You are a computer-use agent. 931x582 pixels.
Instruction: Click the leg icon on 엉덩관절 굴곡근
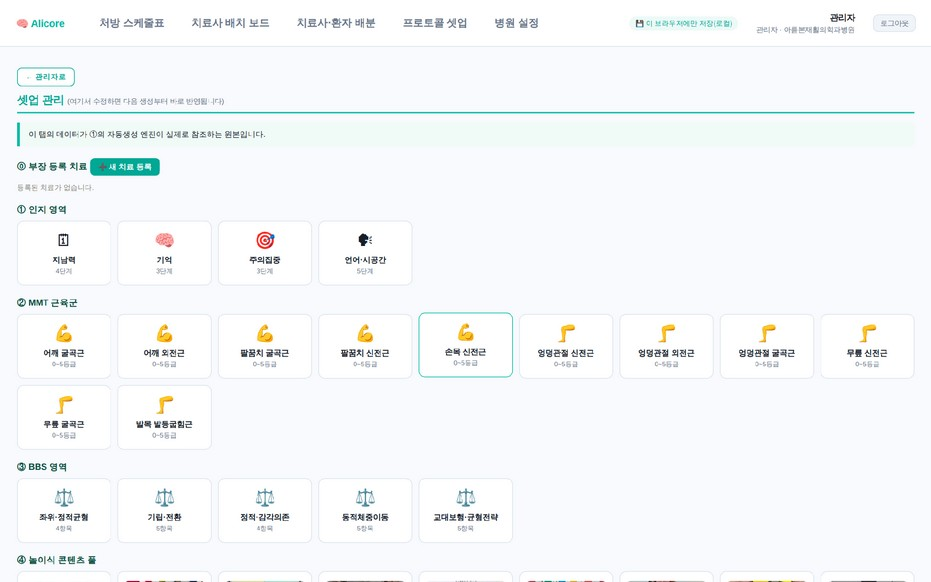pyautogui.click(x=767, y=333)
